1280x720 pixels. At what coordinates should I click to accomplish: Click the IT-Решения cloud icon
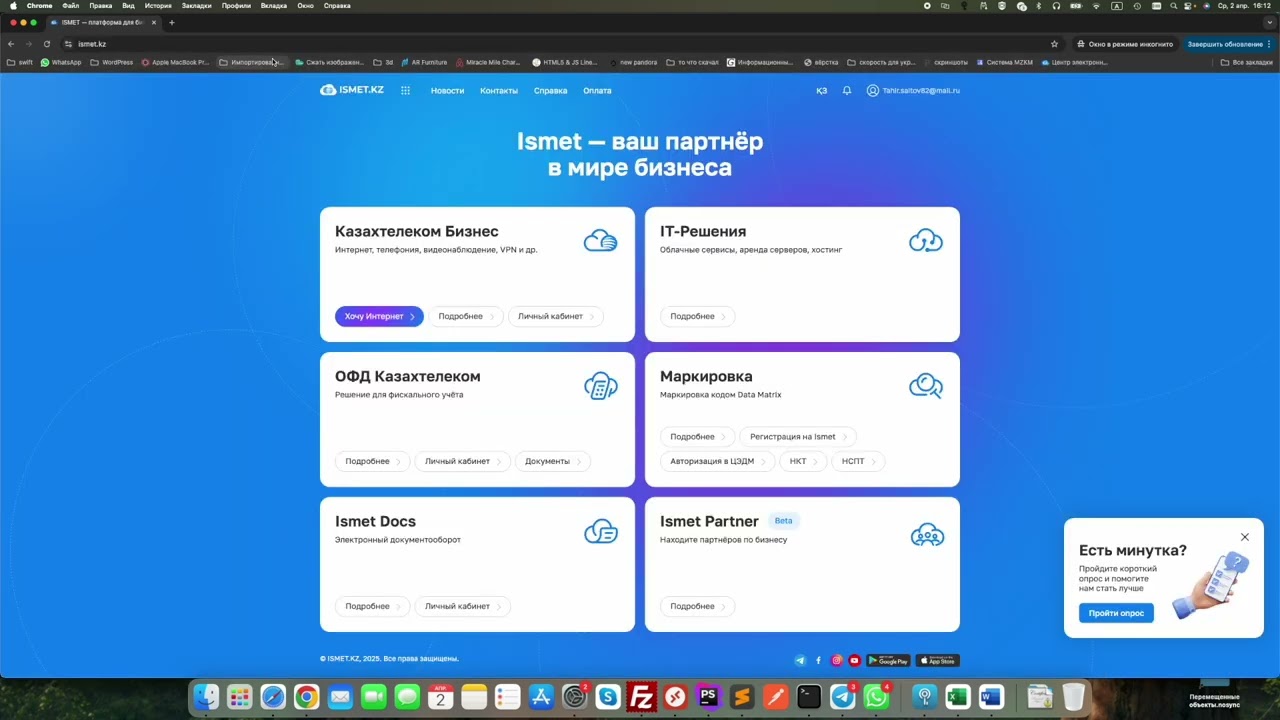tap(926, 241)
